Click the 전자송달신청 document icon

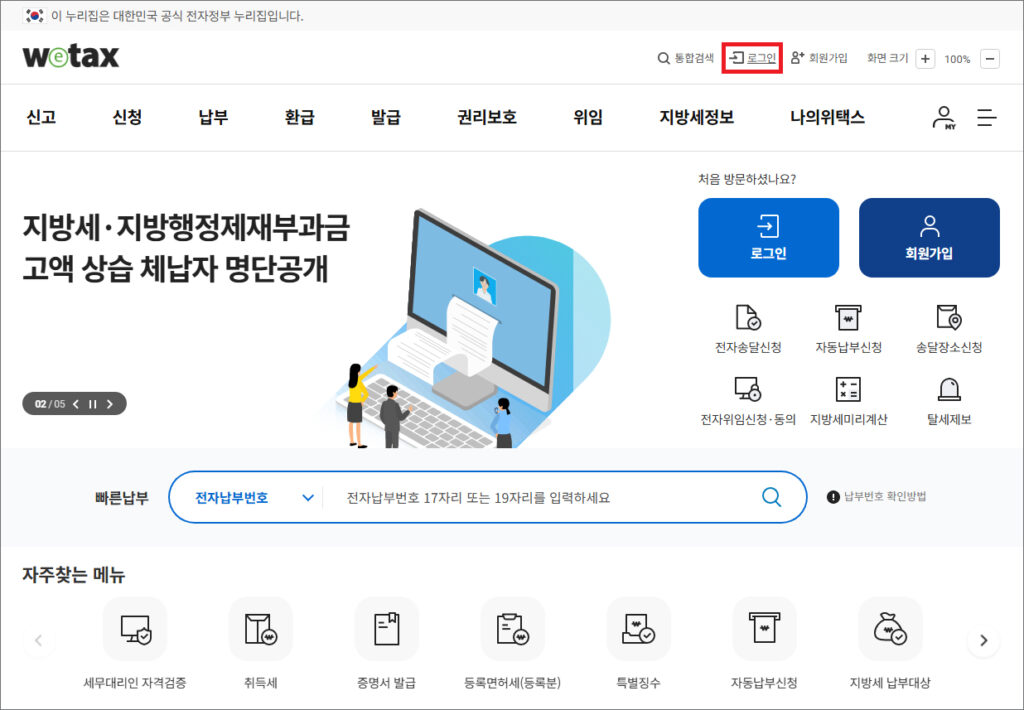point(748,318)
